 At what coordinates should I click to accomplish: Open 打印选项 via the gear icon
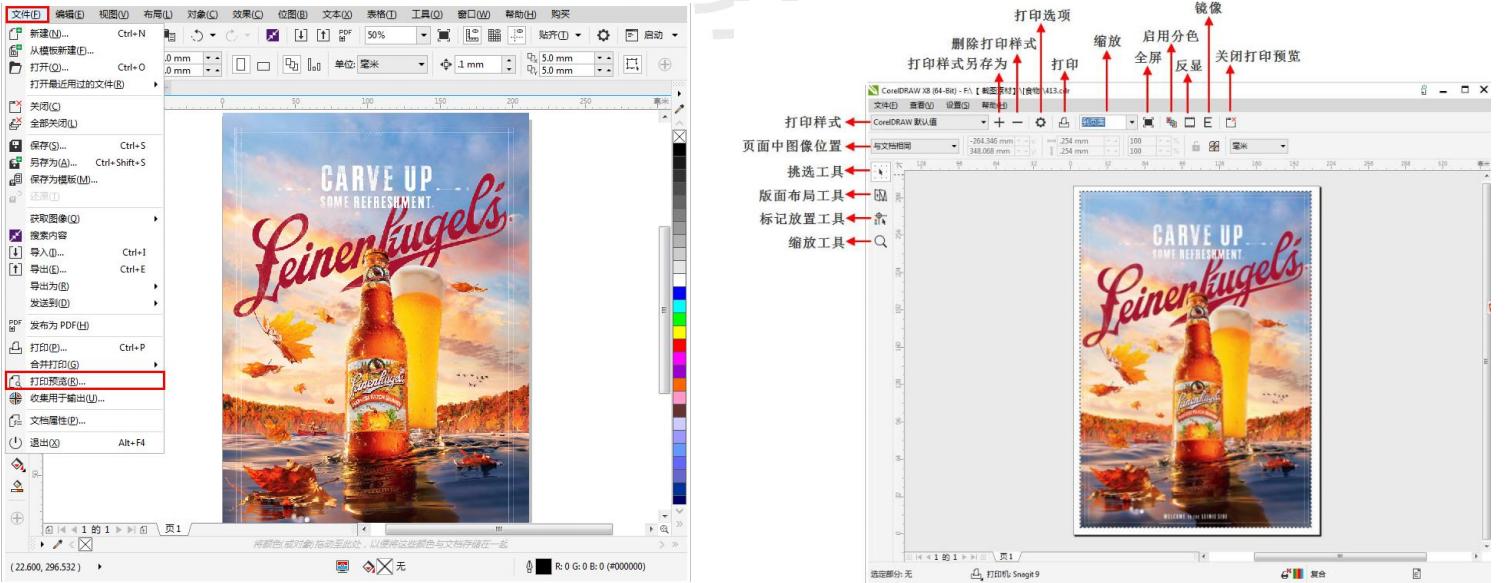(1041, 122)
